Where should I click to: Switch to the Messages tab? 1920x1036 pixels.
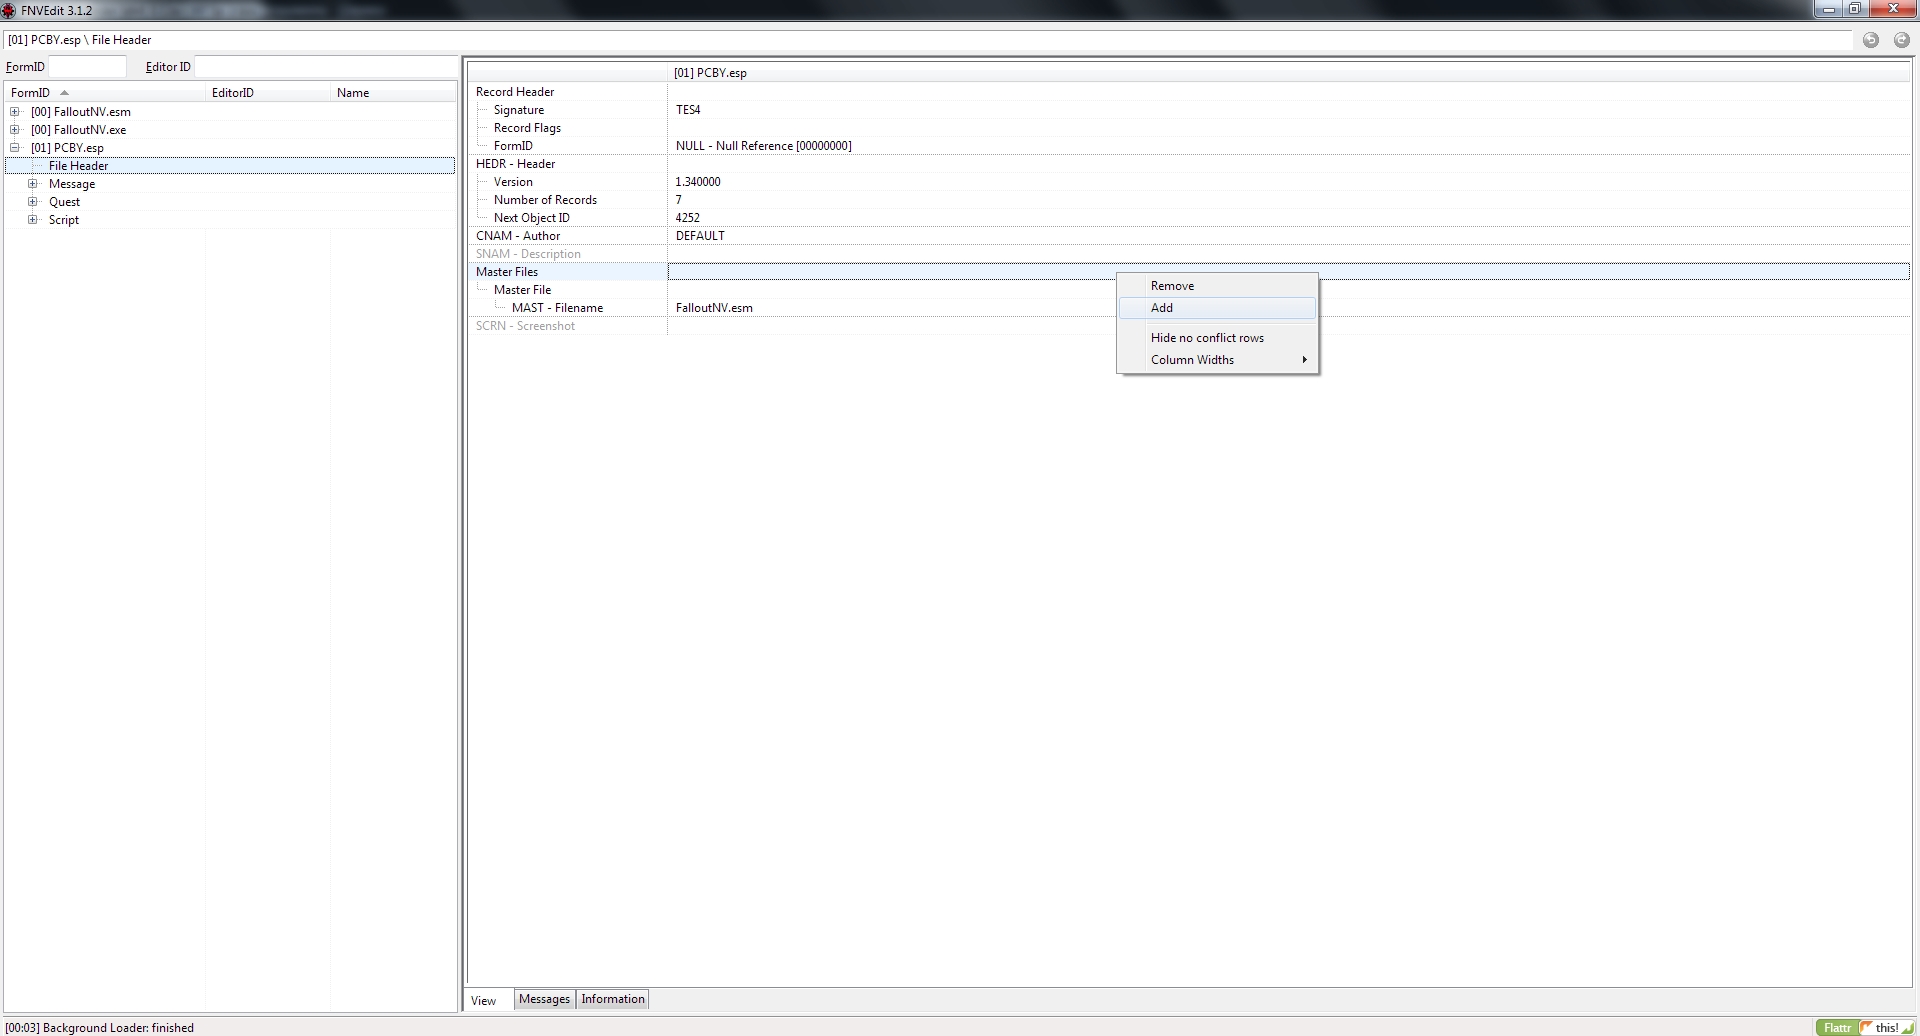point(544,999)
